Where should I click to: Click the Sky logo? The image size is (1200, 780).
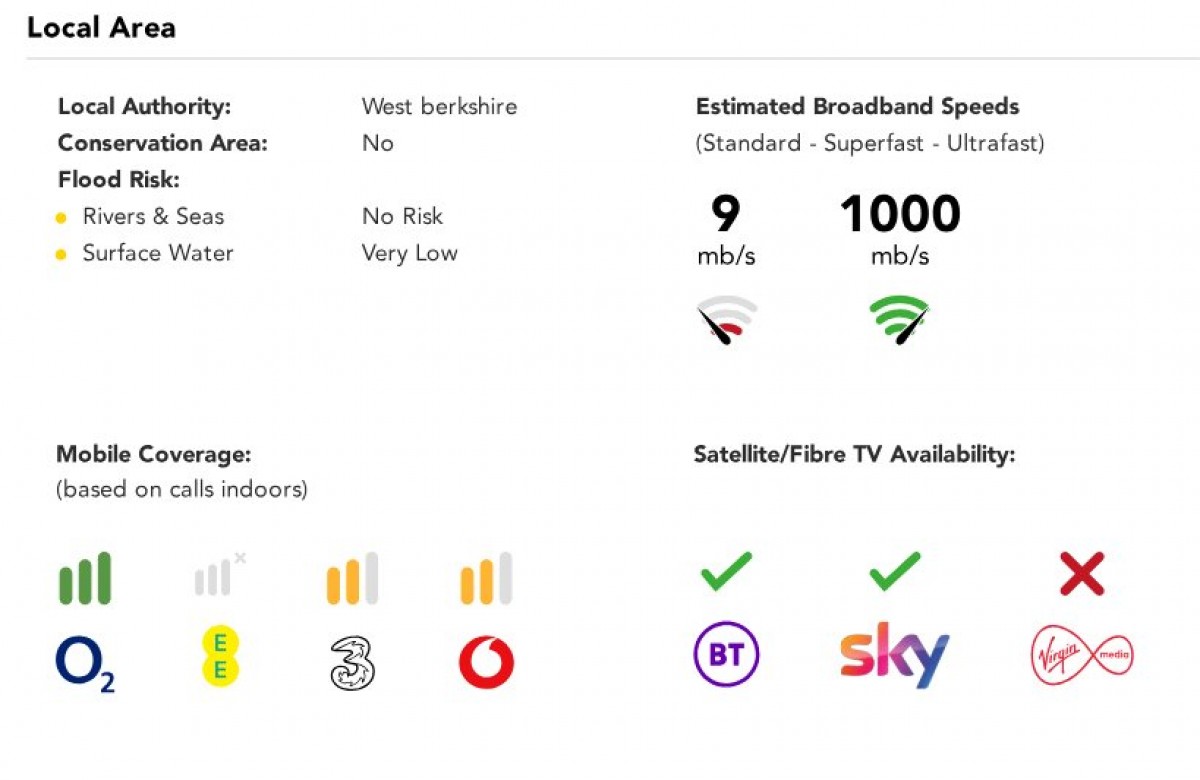[x=894, y=655]
